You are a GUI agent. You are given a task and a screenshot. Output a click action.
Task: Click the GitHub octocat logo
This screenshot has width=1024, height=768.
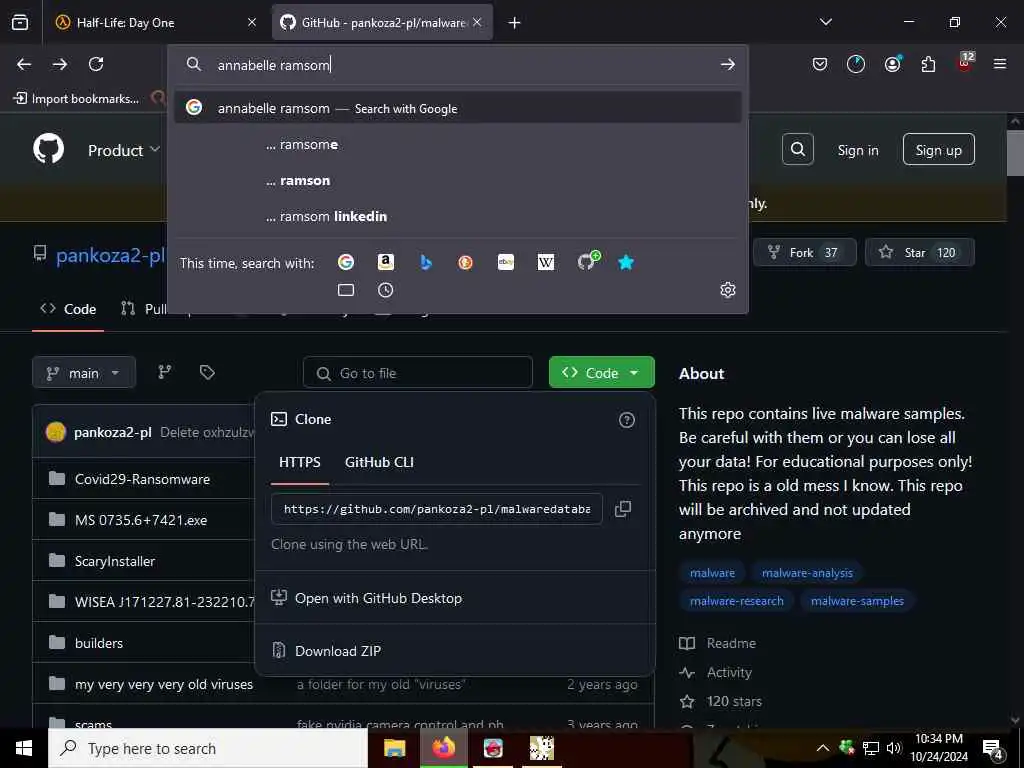[x=49, y=149]
